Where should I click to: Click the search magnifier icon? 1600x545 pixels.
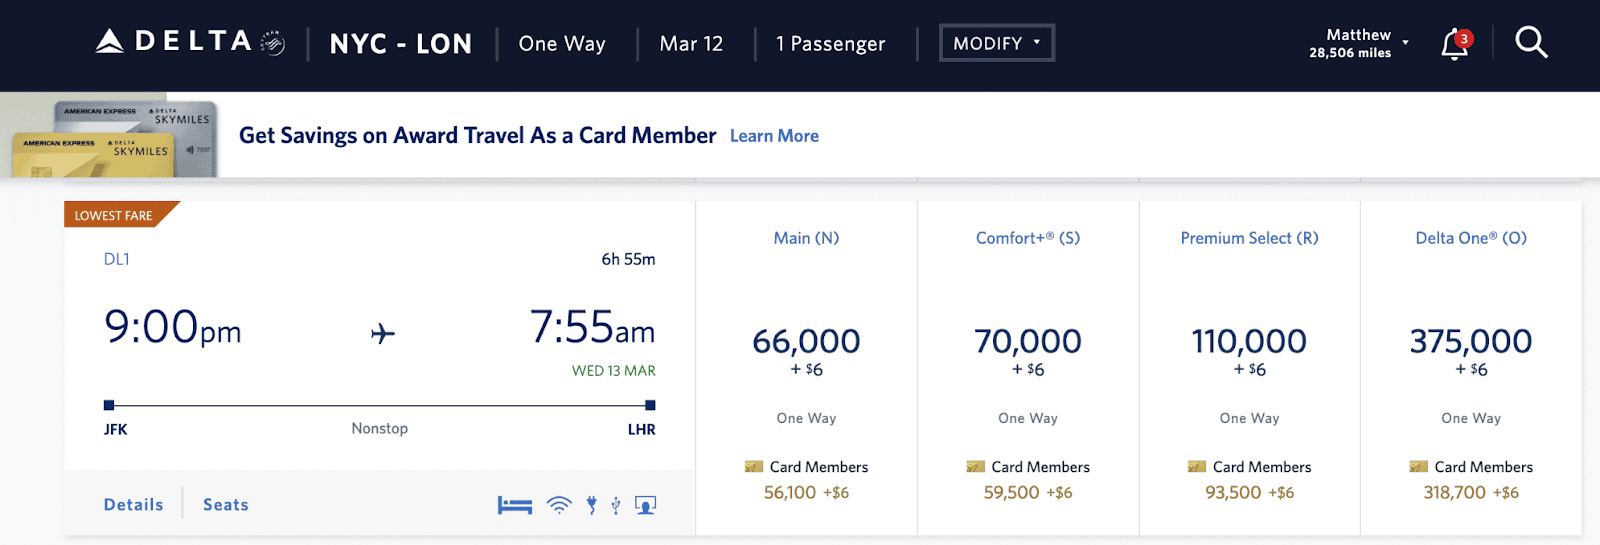[x=1531, y=42]
